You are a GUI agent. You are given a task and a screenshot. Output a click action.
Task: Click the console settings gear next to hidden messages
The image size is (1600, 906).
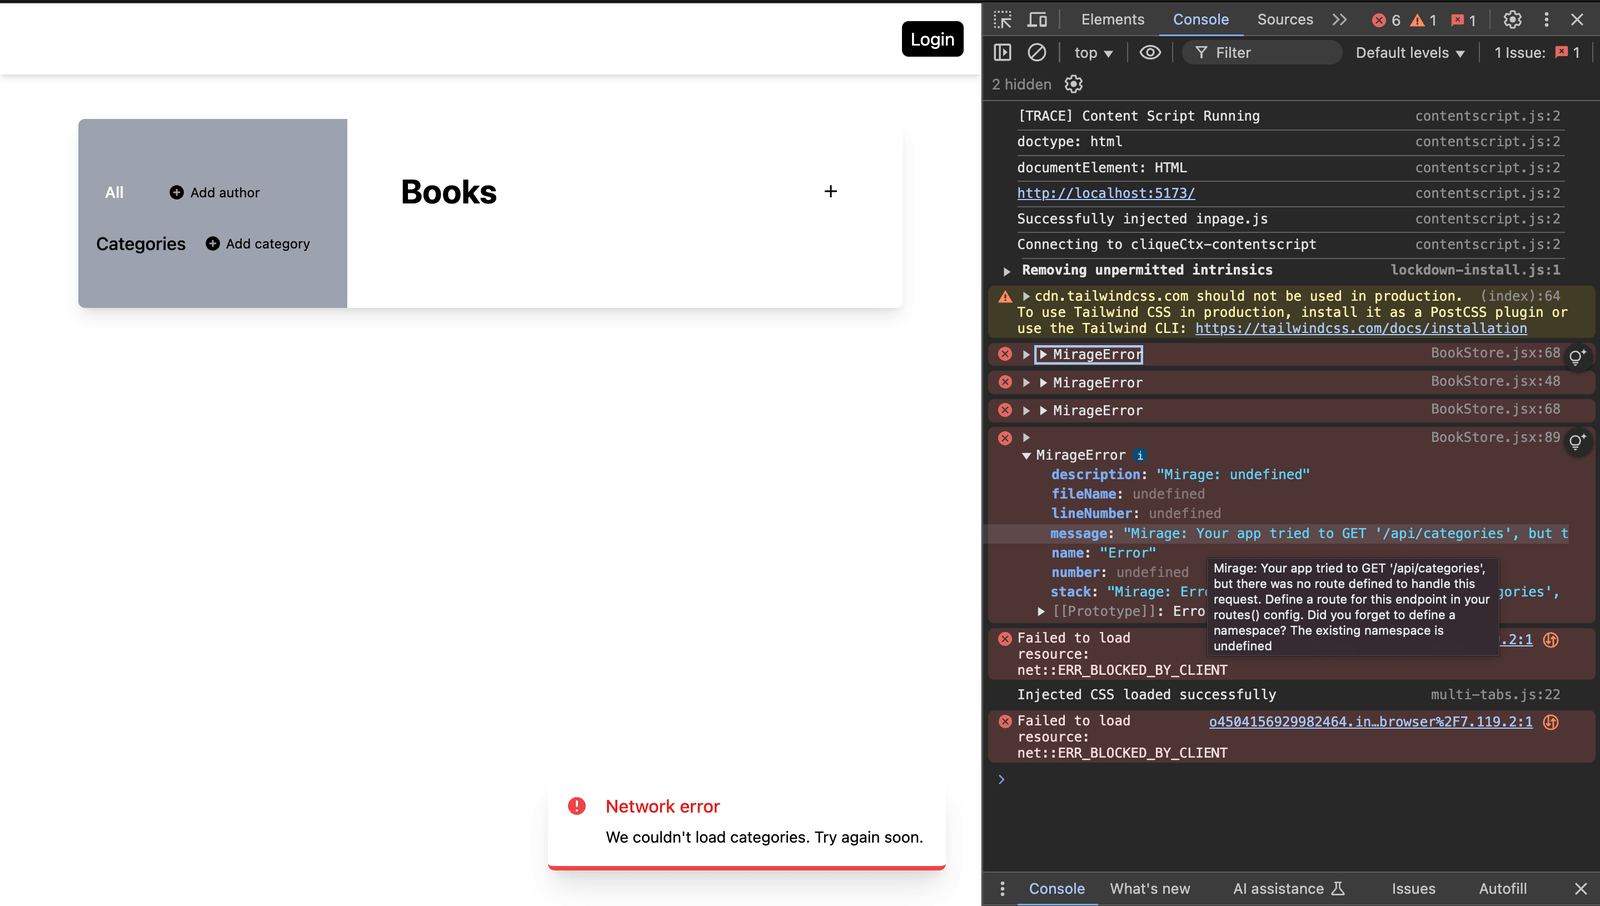point(1073,84)
